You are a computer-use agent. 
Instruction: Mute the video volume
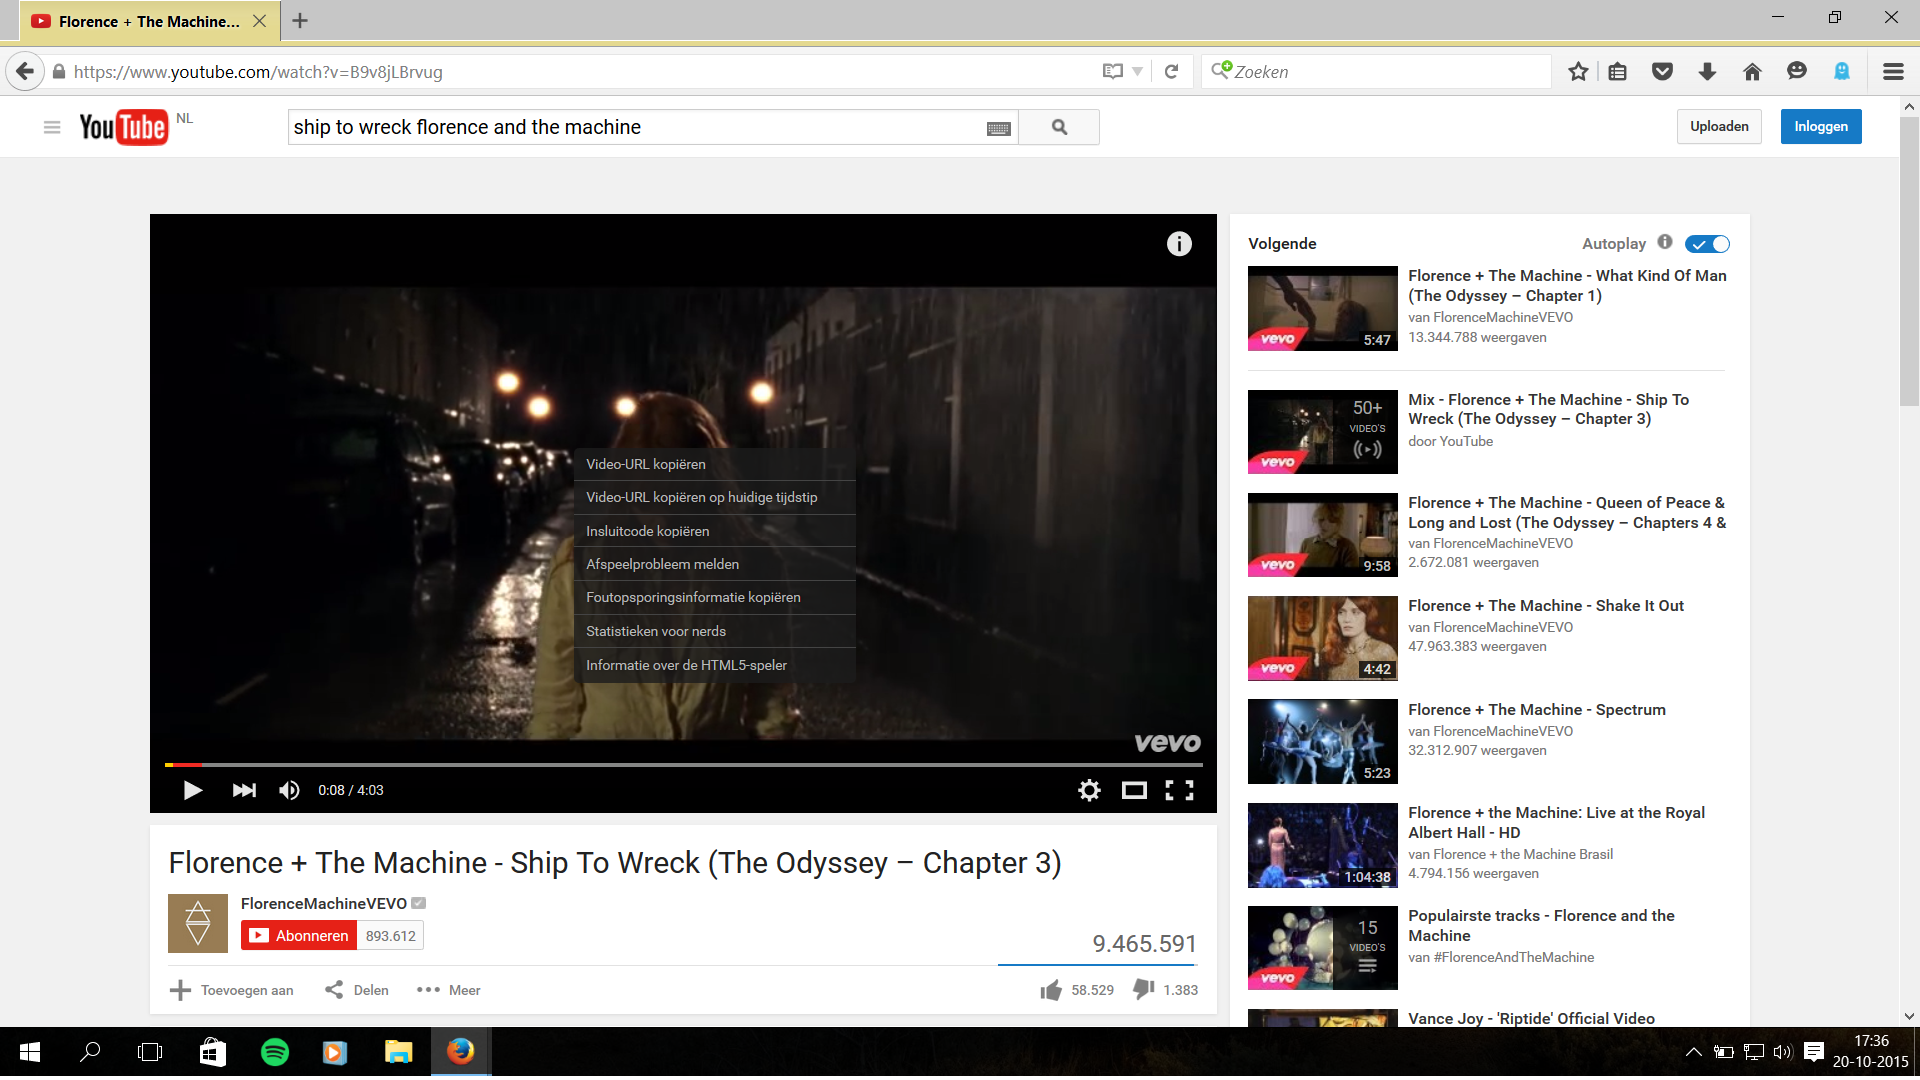click(x=289, y=791)
